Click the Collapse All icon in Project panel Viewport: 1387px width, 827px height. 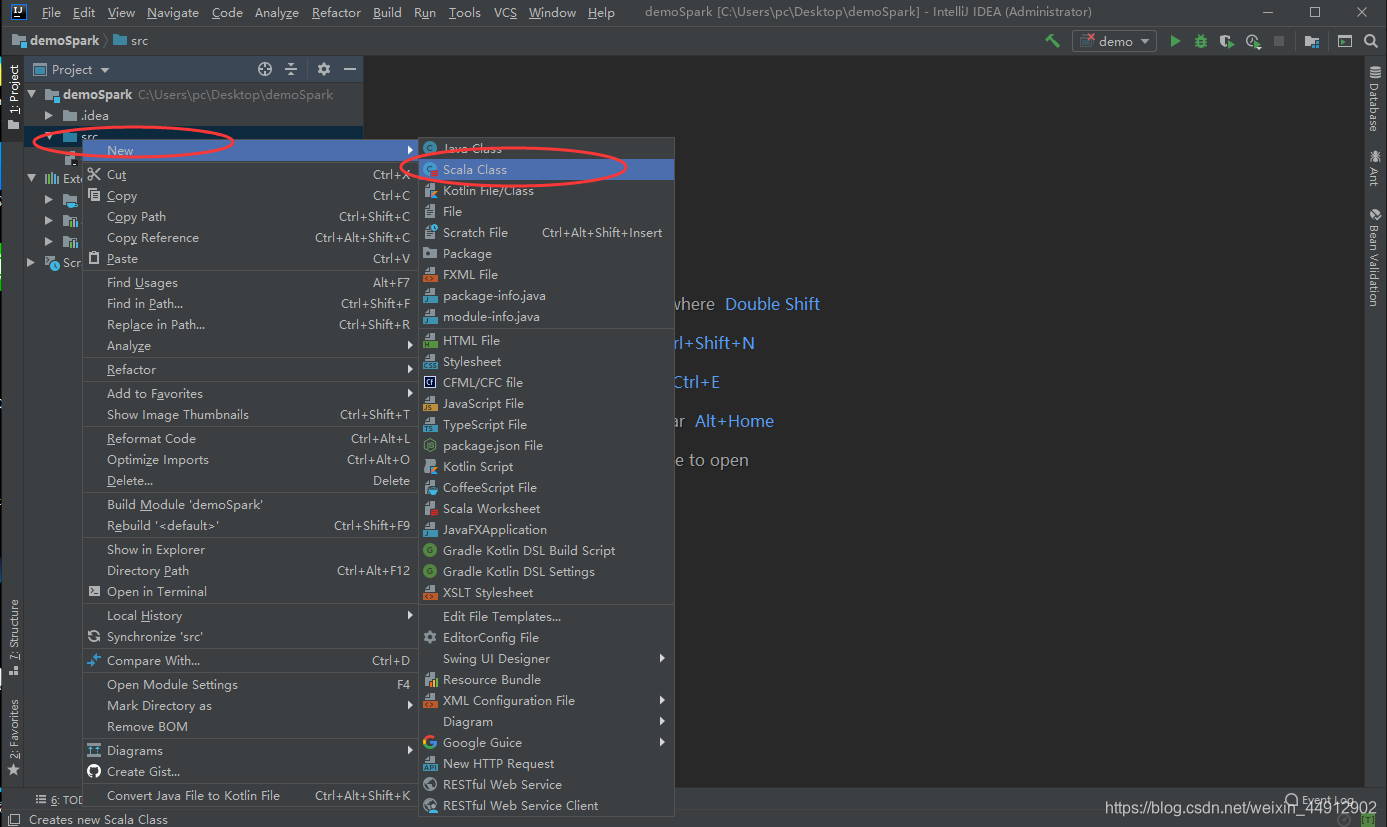coord(291,69)
